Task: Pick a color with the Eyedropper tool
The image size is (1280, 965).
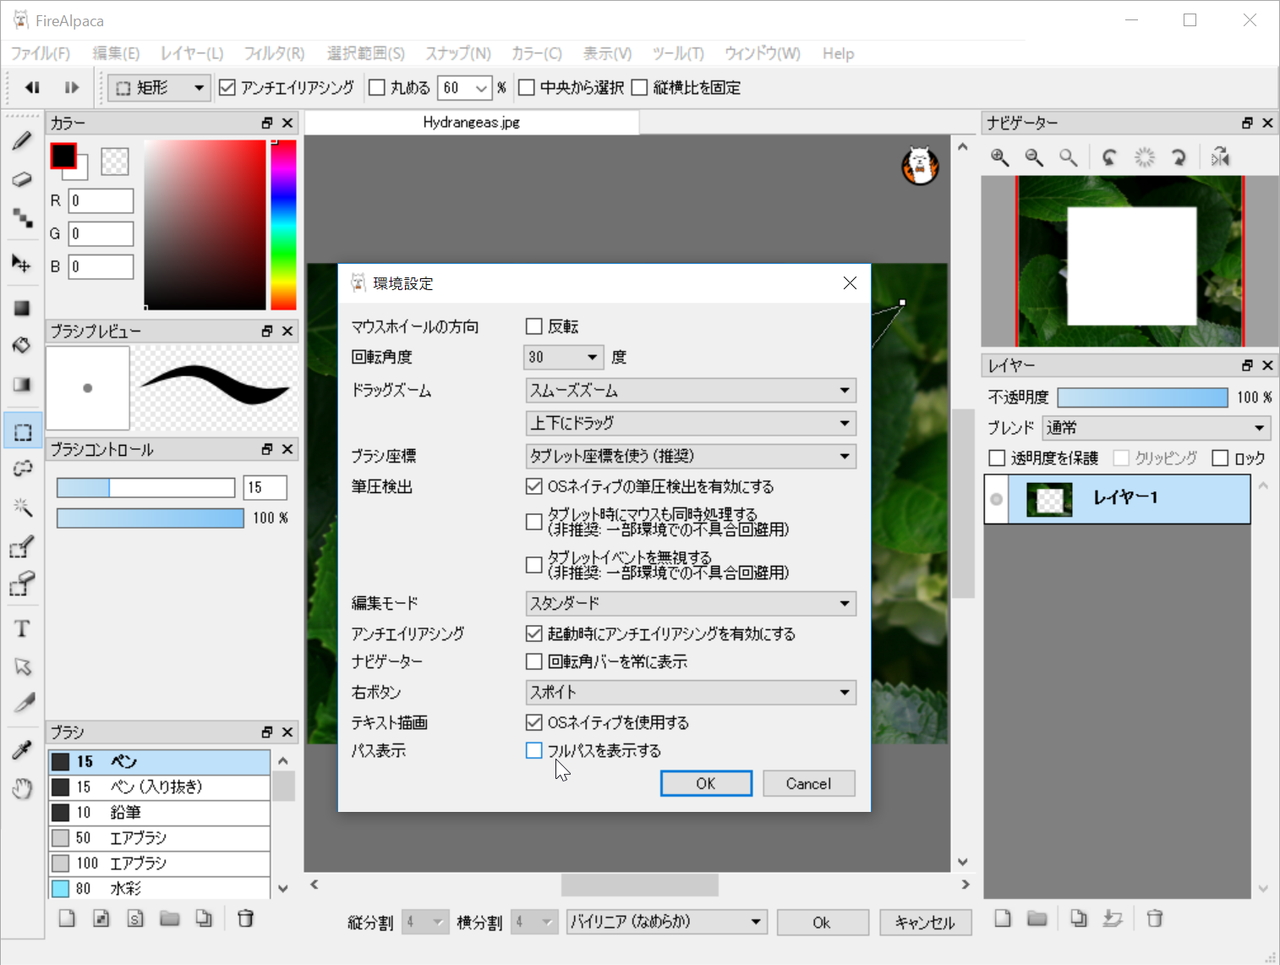Action: click(22, 748)
